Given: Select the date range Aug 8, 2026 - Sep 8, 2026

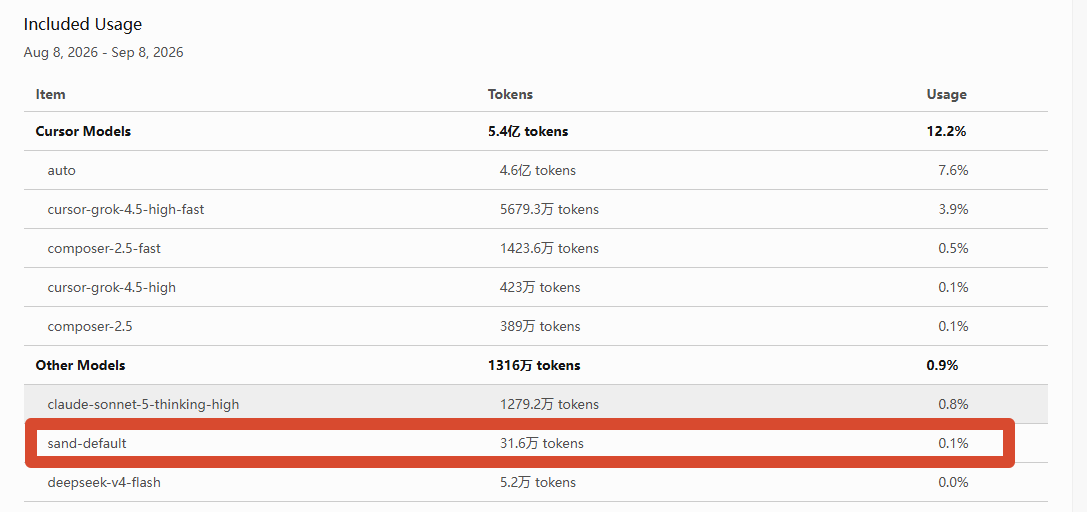Looking at the screenshot, I should tap(103, 53).
